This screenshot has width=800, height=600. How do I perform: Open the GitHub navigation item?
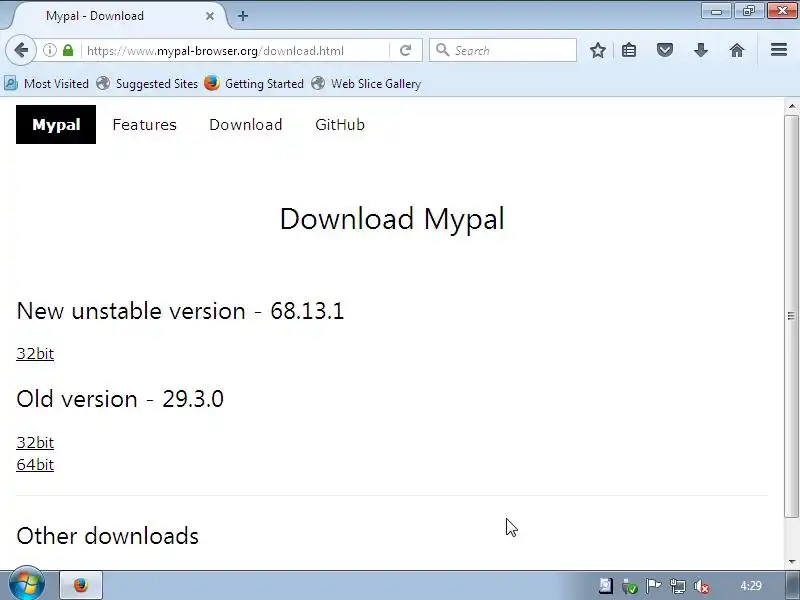(340, 125)
